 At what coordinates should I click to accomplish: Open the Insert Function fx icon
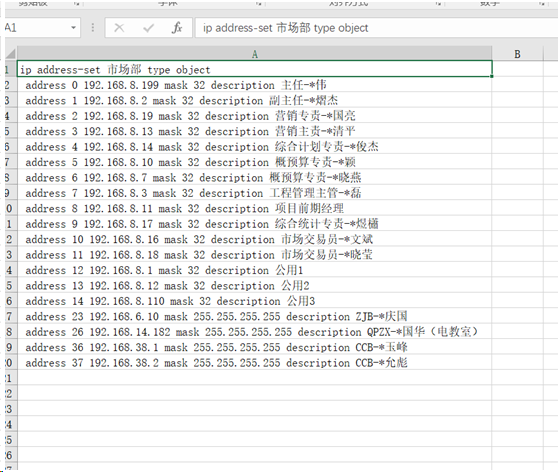pos(177,28)
